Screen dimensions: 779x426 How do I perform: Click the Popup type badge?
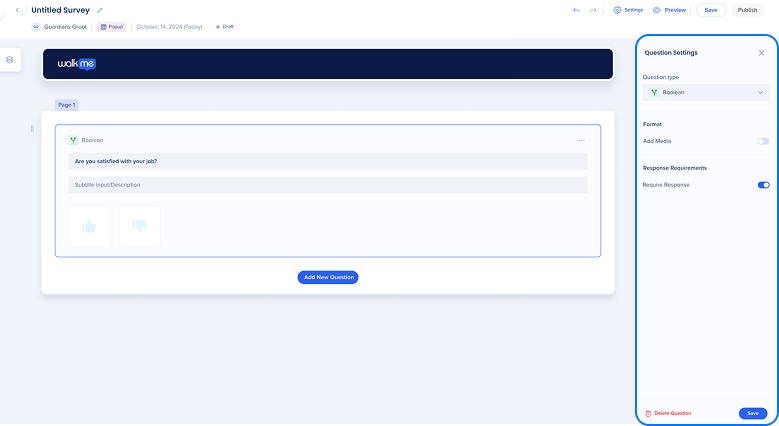(x=112, y=27)
